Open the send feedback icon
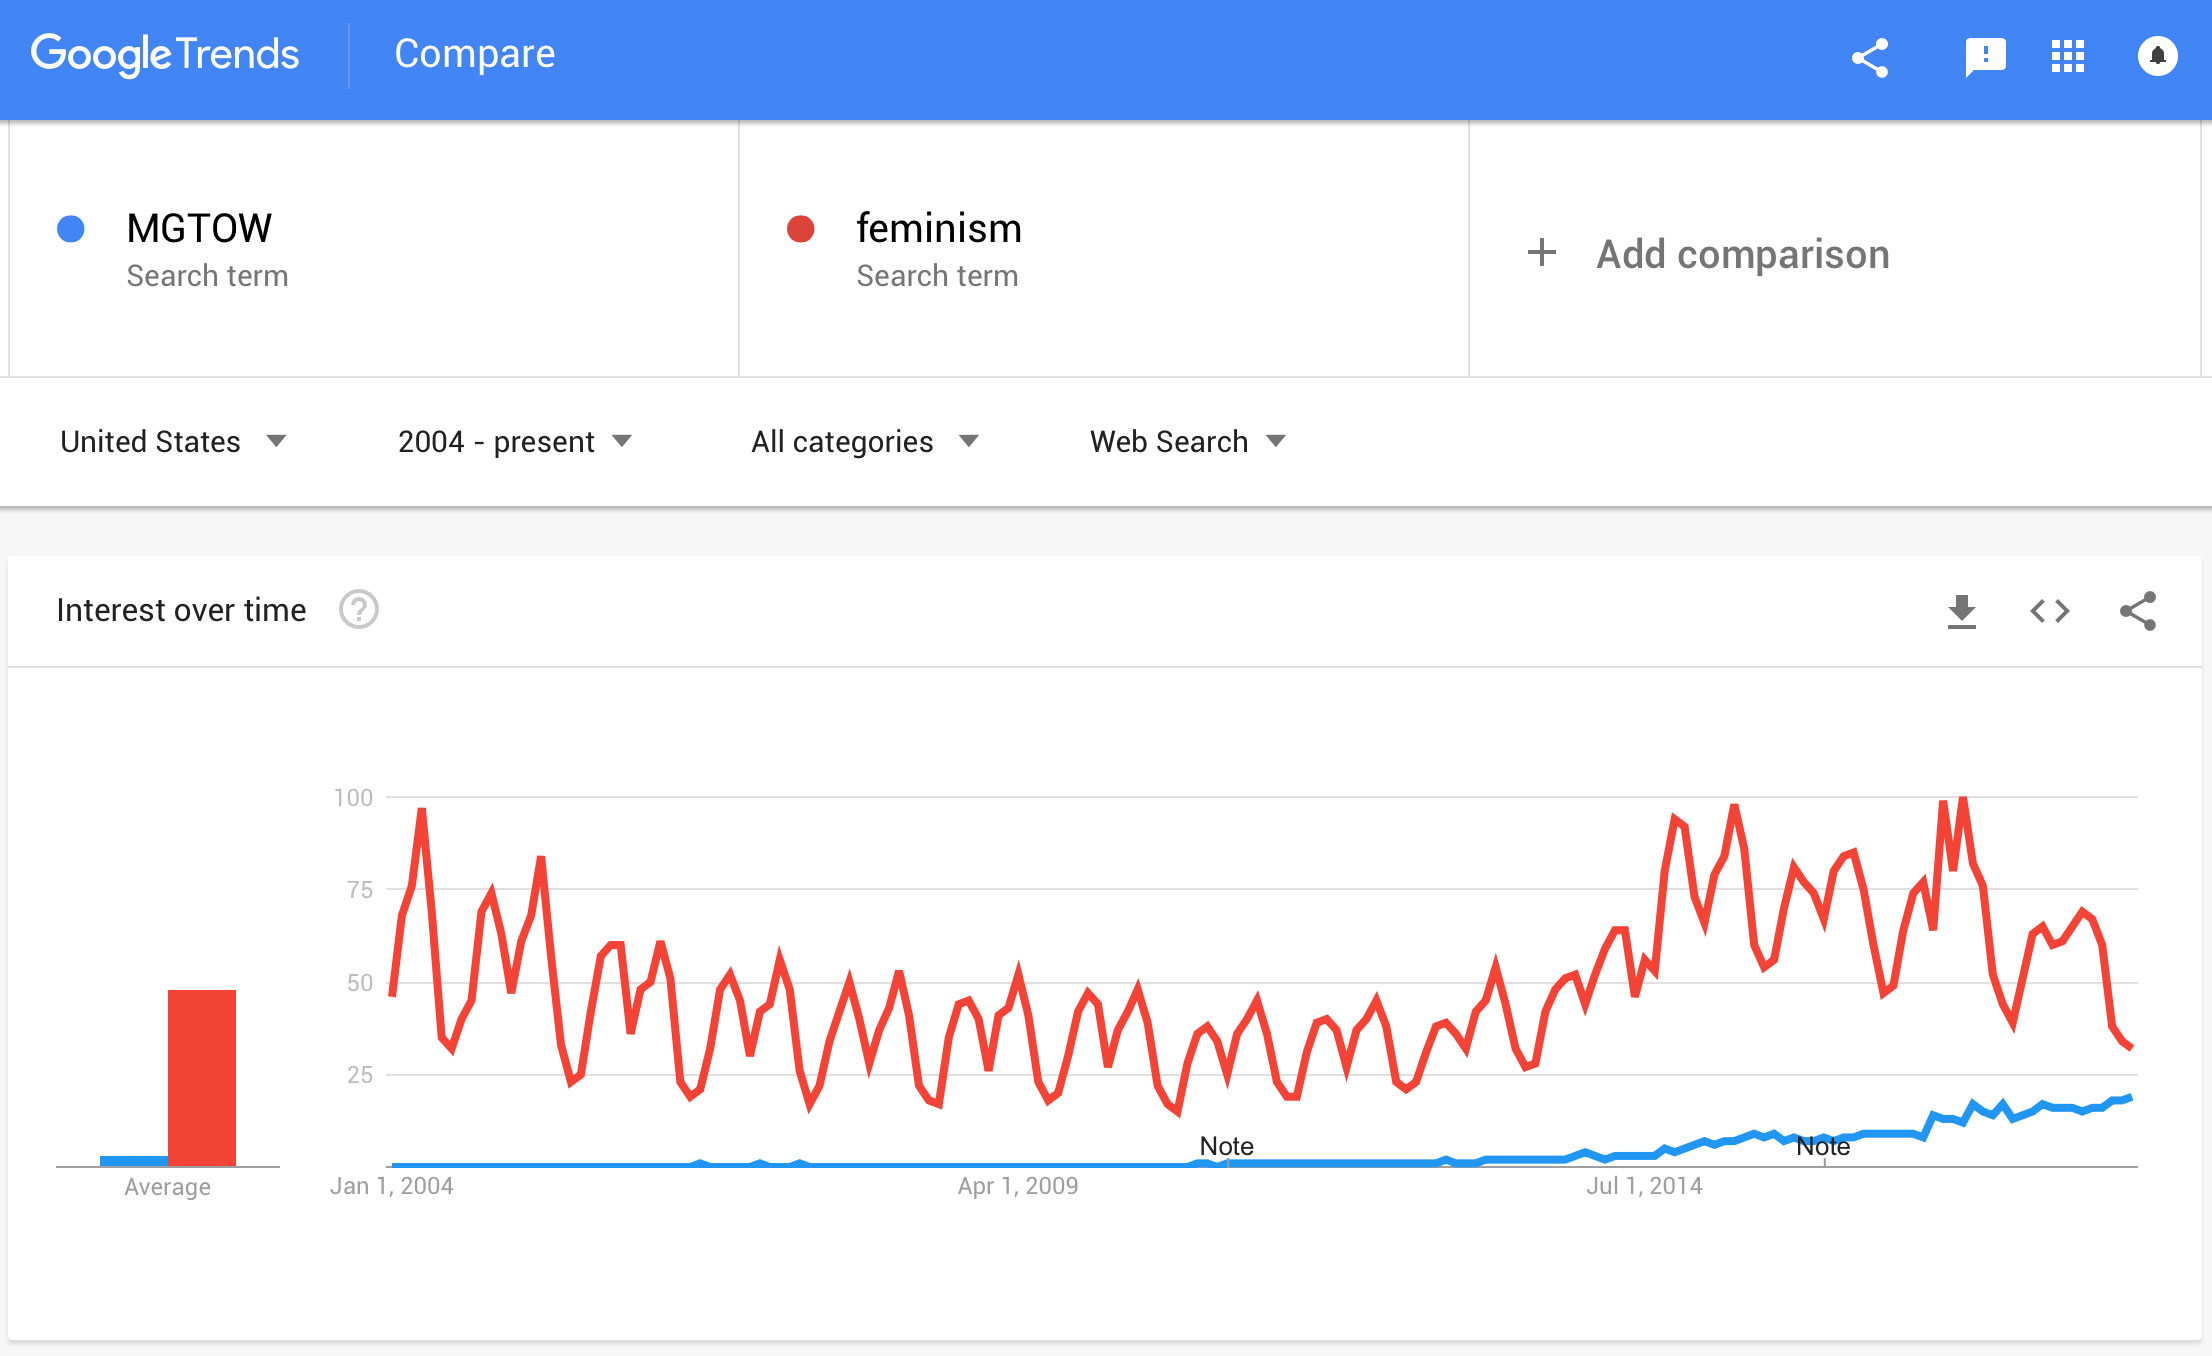This screenshot has width=2212, height=1356. (1984, 57)
